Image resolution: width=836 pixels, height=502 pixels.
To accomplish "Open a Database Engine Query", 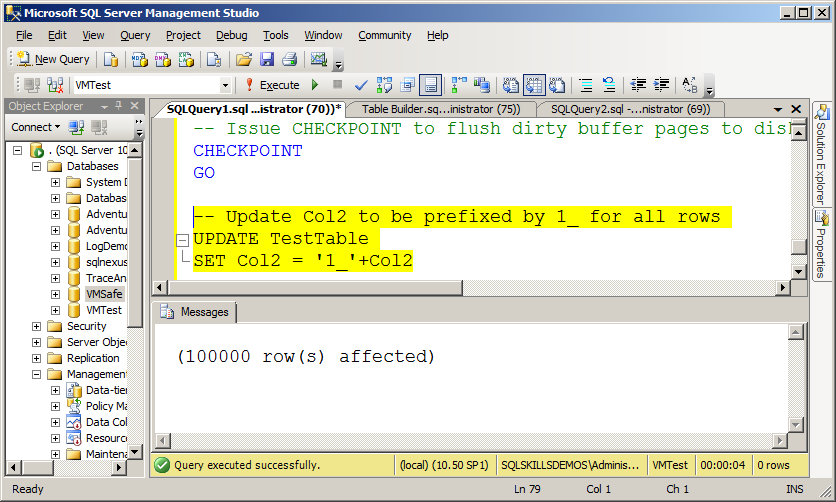I will coord(111,59).
